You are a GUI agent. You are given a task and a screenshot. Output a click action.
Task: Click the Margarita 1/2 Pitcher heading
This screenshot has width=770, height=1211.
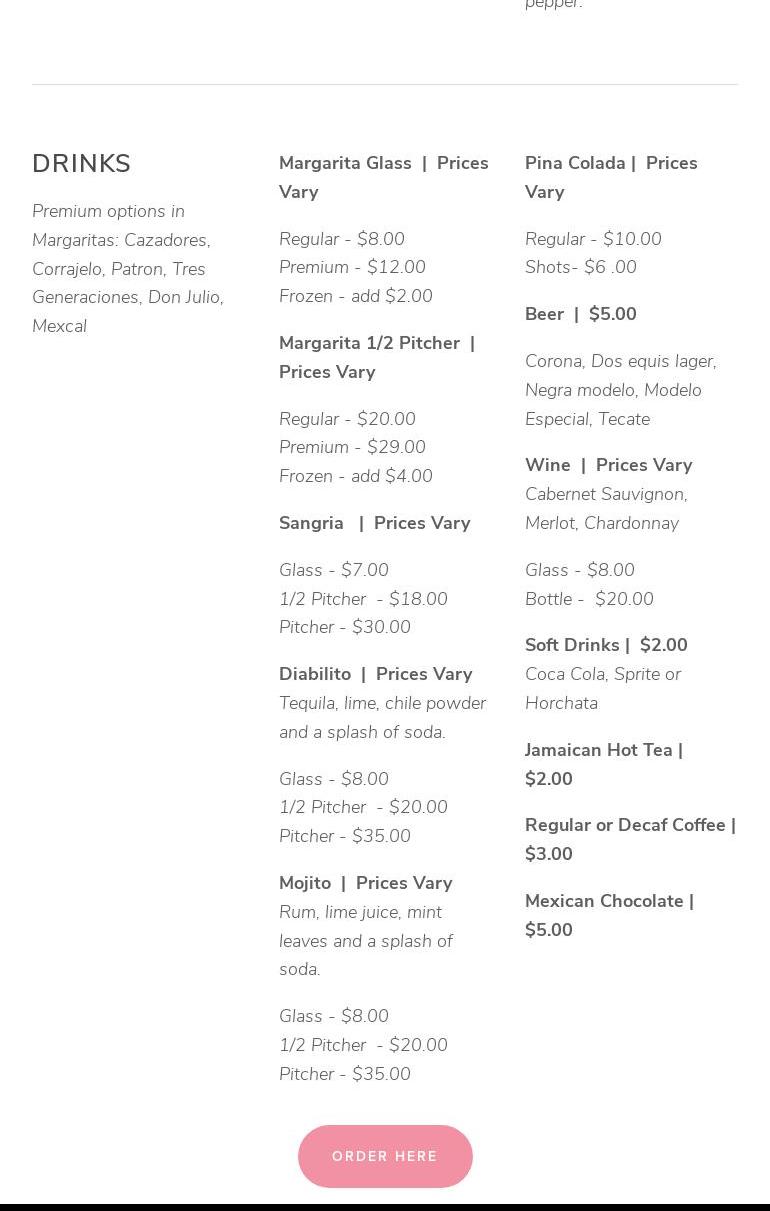pos(377,357)
